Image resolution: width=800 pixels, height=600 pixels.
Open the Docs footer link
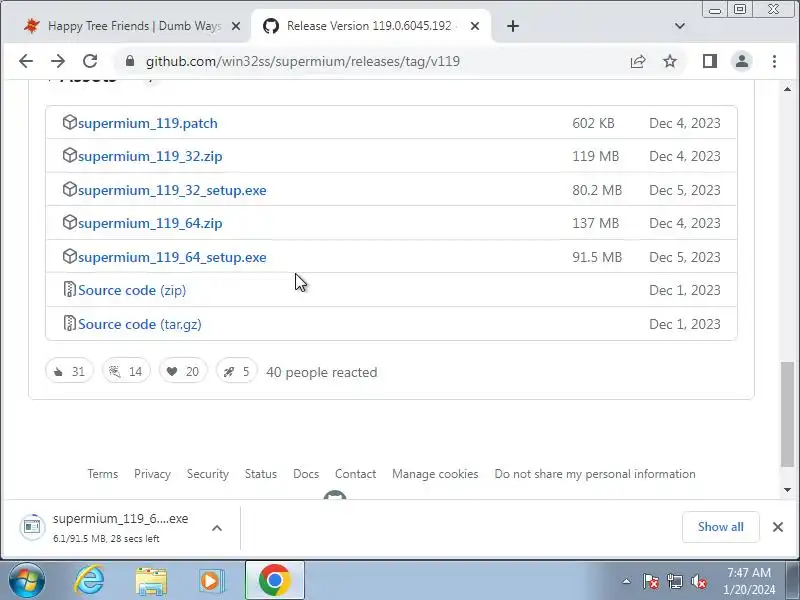(306, 474)
